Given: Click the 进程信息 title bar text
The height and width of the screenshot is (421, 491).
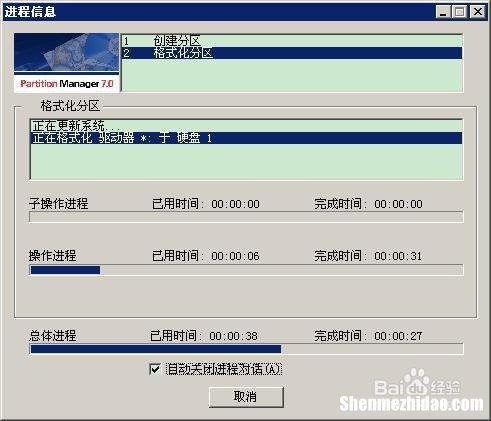Looking at the screenshot, I should 30,12.
